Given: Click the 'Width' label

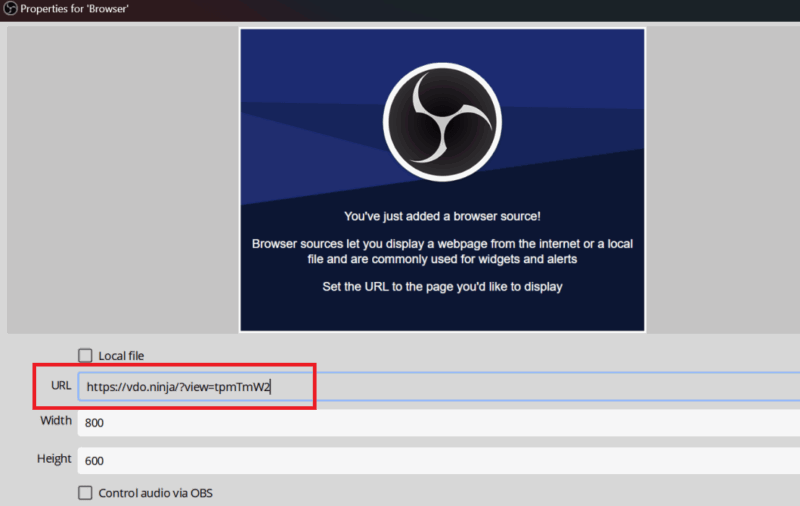Looking at the screenshot, I should coord(56,420).
